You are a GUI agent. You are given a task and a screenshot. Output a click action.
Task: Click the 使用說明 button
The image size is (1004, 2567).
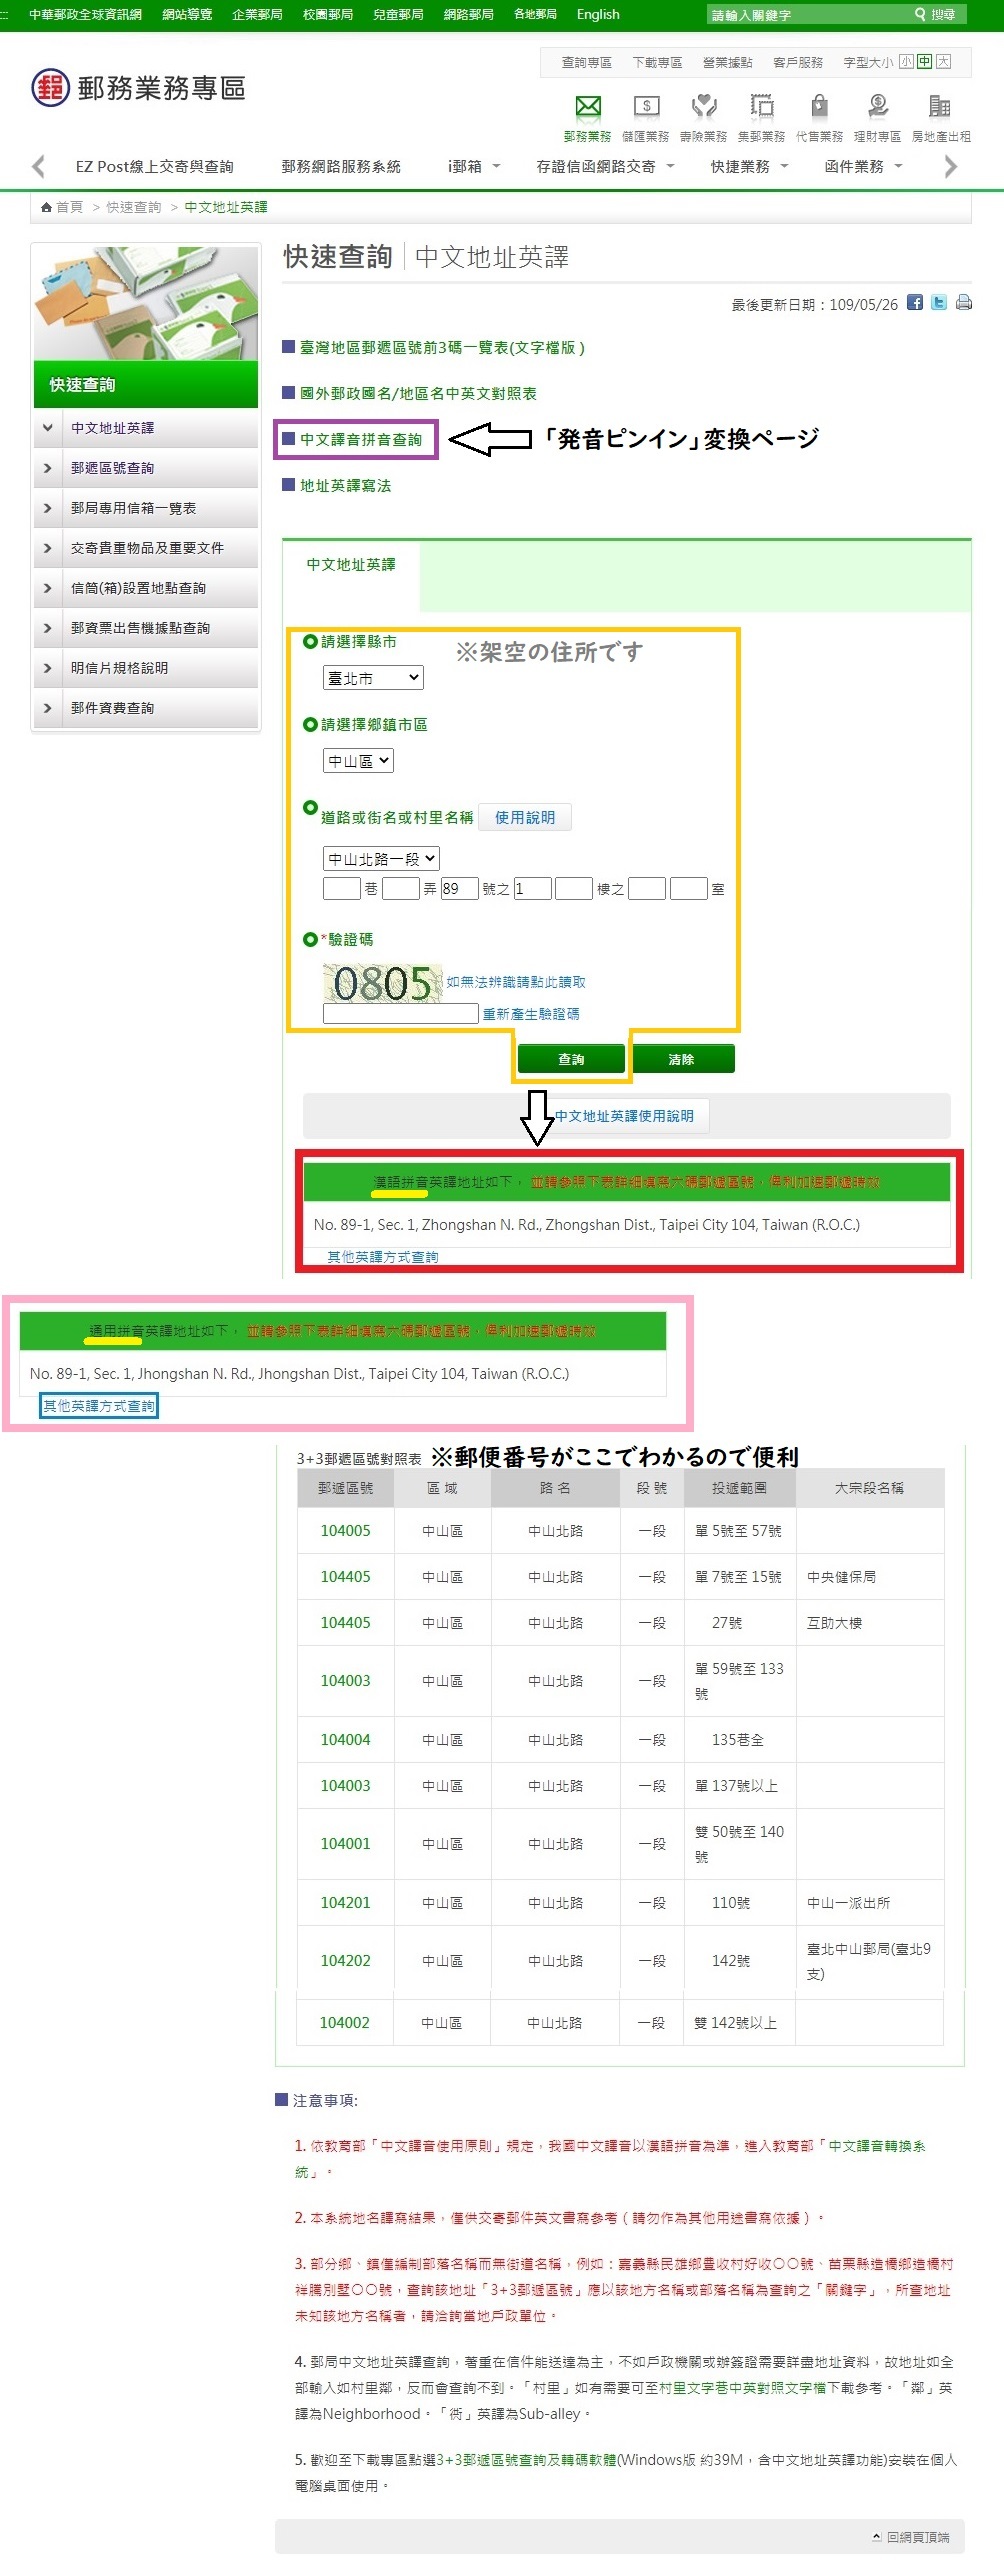[525, 817]
